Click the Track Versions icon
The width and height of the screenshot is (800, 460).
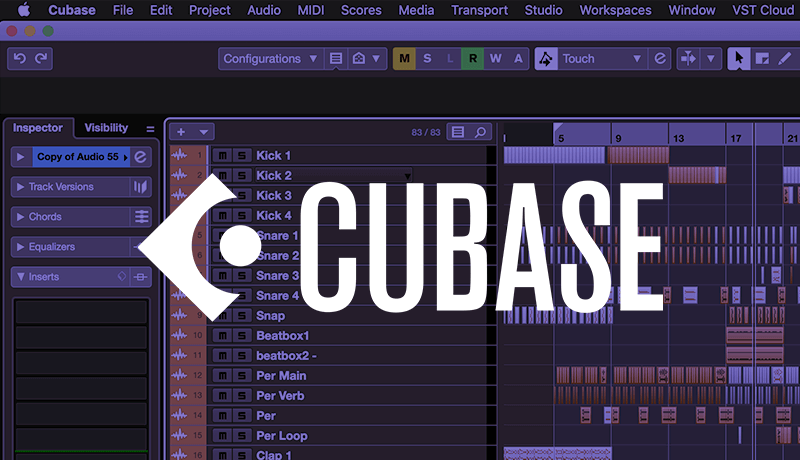(140, 187)
